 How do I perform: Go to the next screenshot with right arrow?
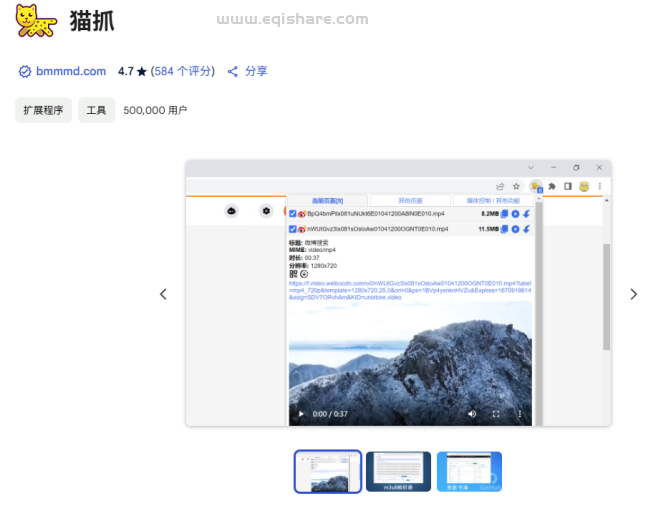pyautogui.click(x=633, y=294)
